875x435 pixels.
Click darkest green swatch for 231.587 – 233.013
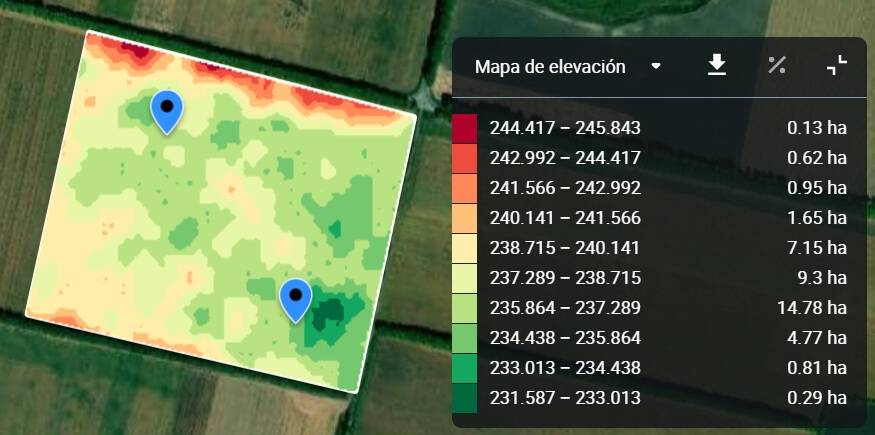tap(465, 398)
